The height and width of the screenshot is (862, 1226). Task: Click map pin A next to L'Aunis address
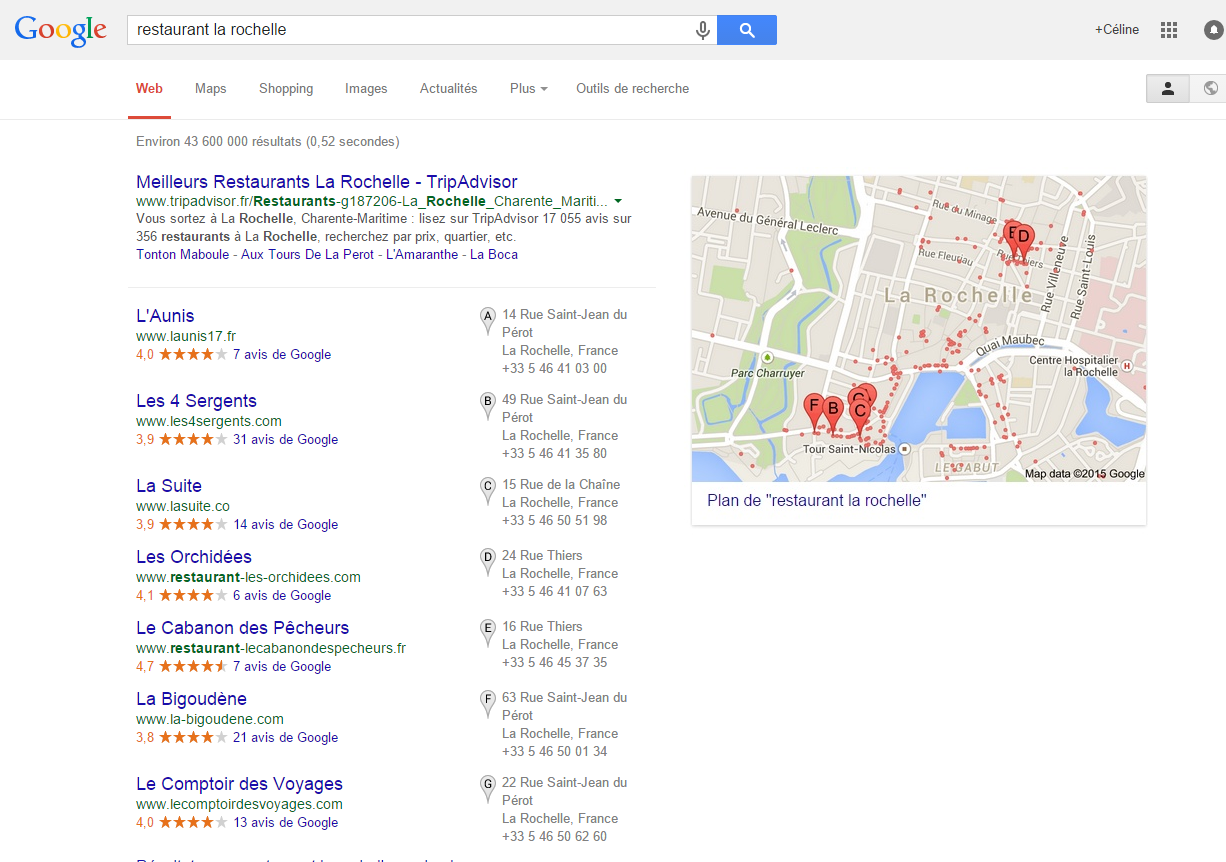click(x=488, y=320)
